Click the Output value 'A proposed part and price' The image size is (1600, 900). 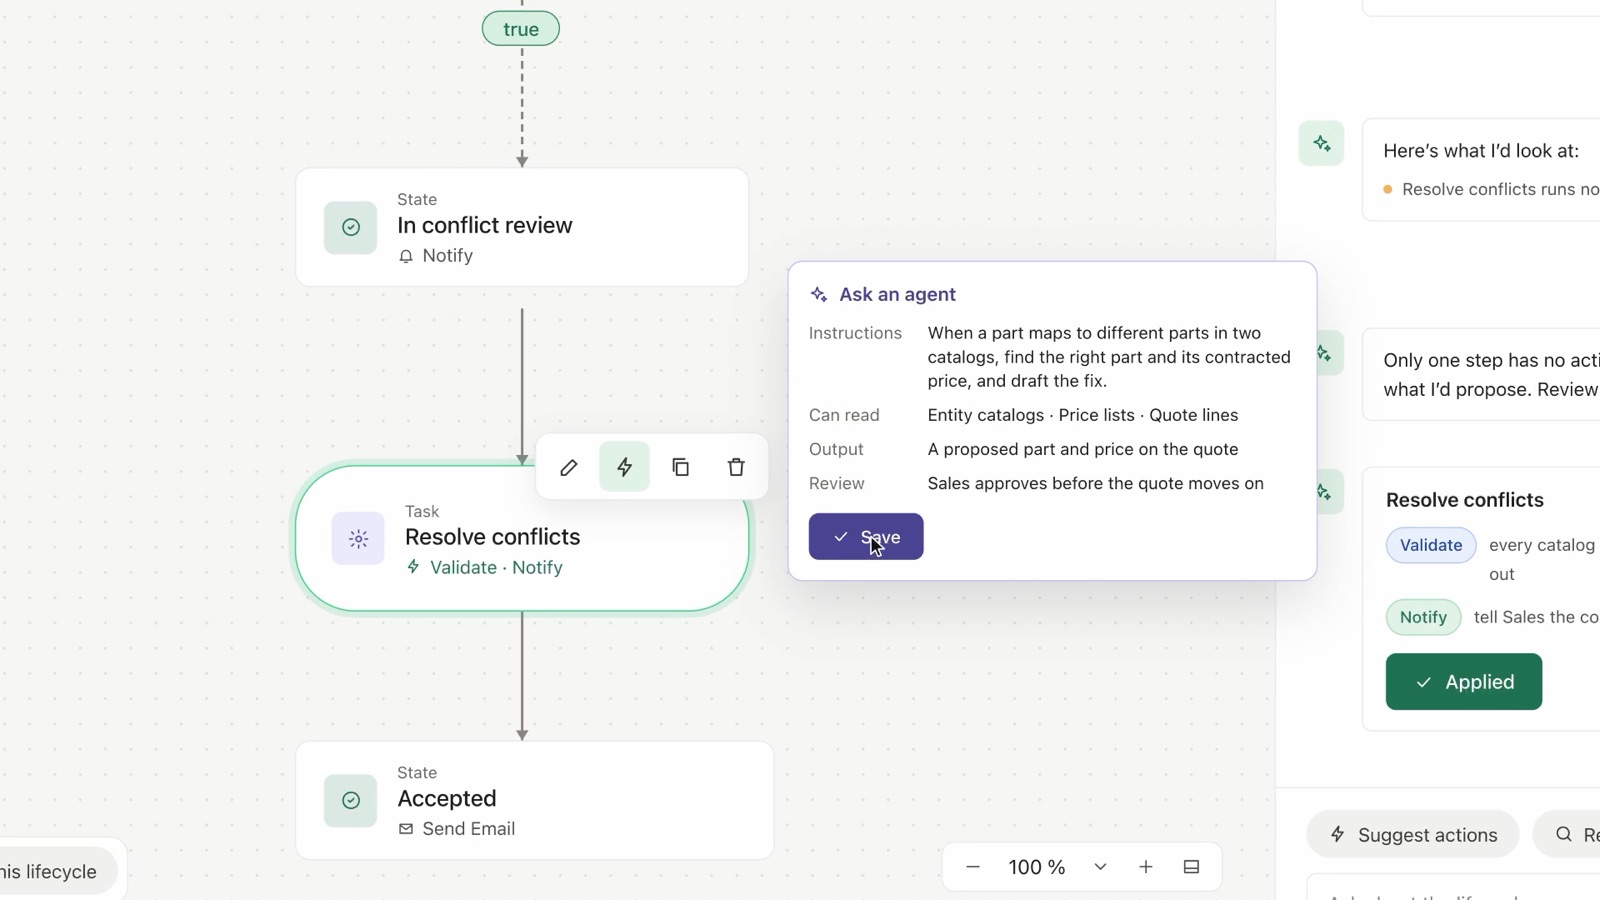click(1083, 449)
